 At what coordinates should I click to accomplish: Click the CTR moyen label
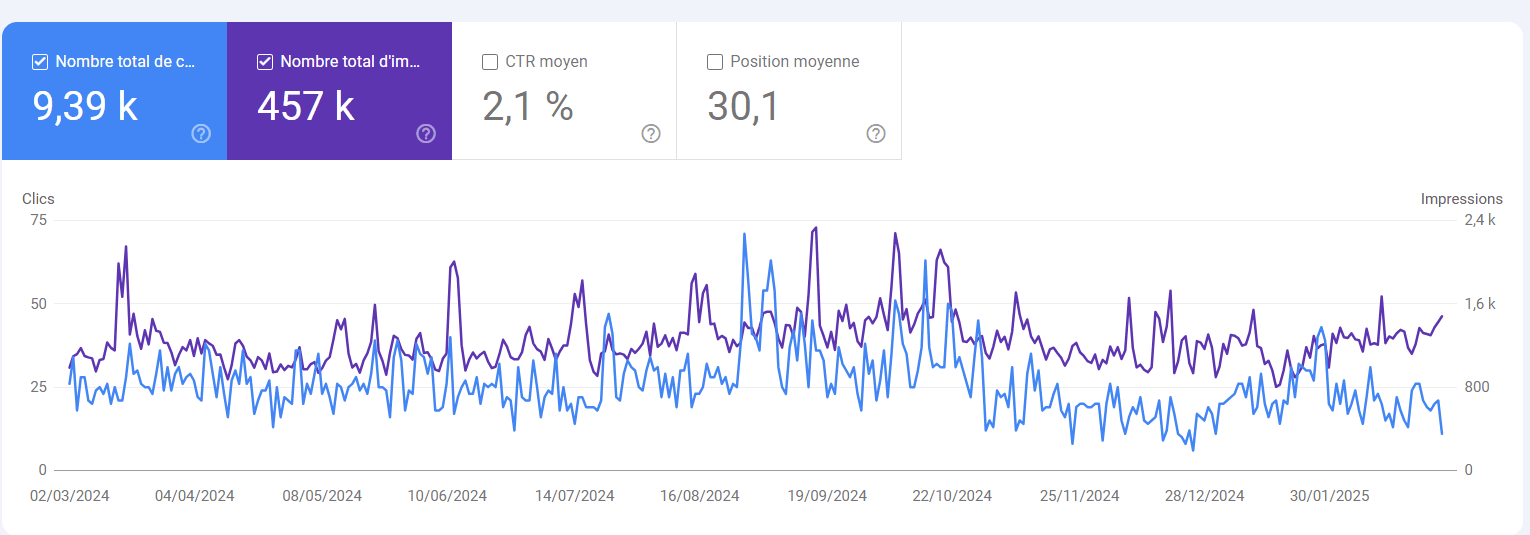pyautogui.click(x=546, y=62)
